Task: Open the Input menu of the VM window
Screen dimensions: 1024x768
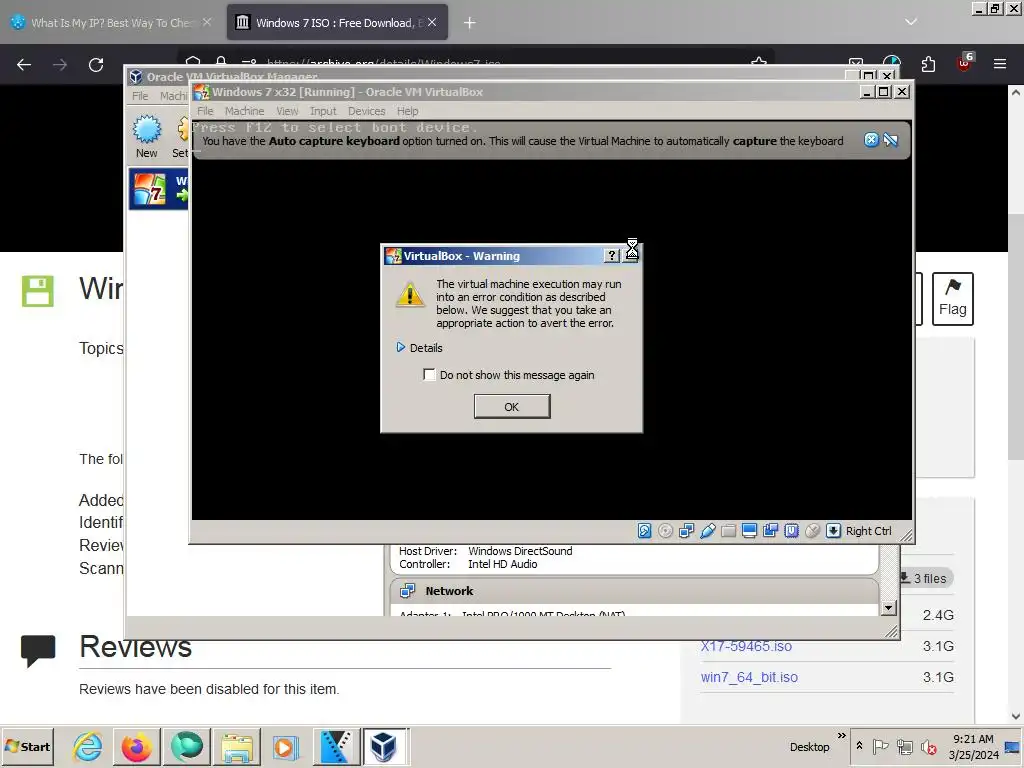Action: [x=323, y=111]
